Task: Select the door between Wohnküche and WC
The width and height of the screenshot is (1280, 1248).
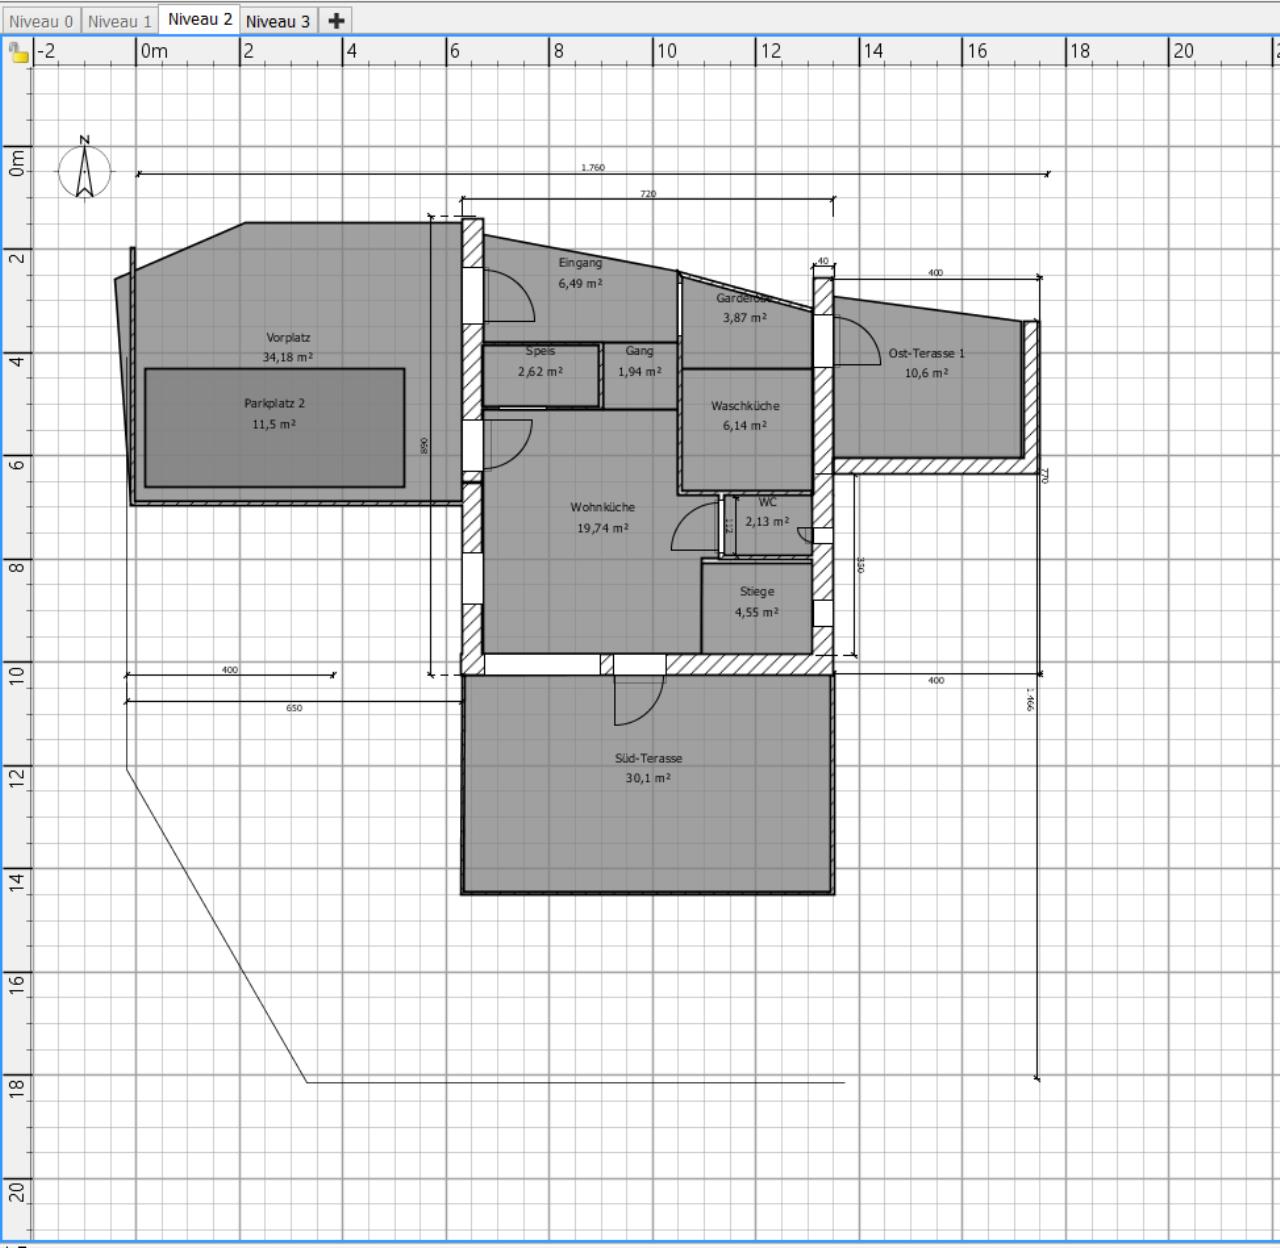Action: [696, 525]
